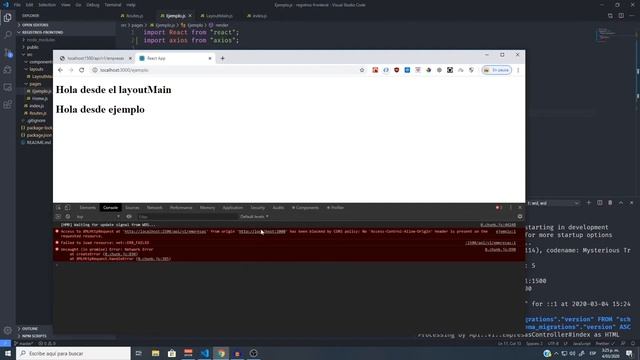Viewport: 640px width, 360px height.
Task: Close the localhost:1500 browser tab
Action: coord(130,58)
